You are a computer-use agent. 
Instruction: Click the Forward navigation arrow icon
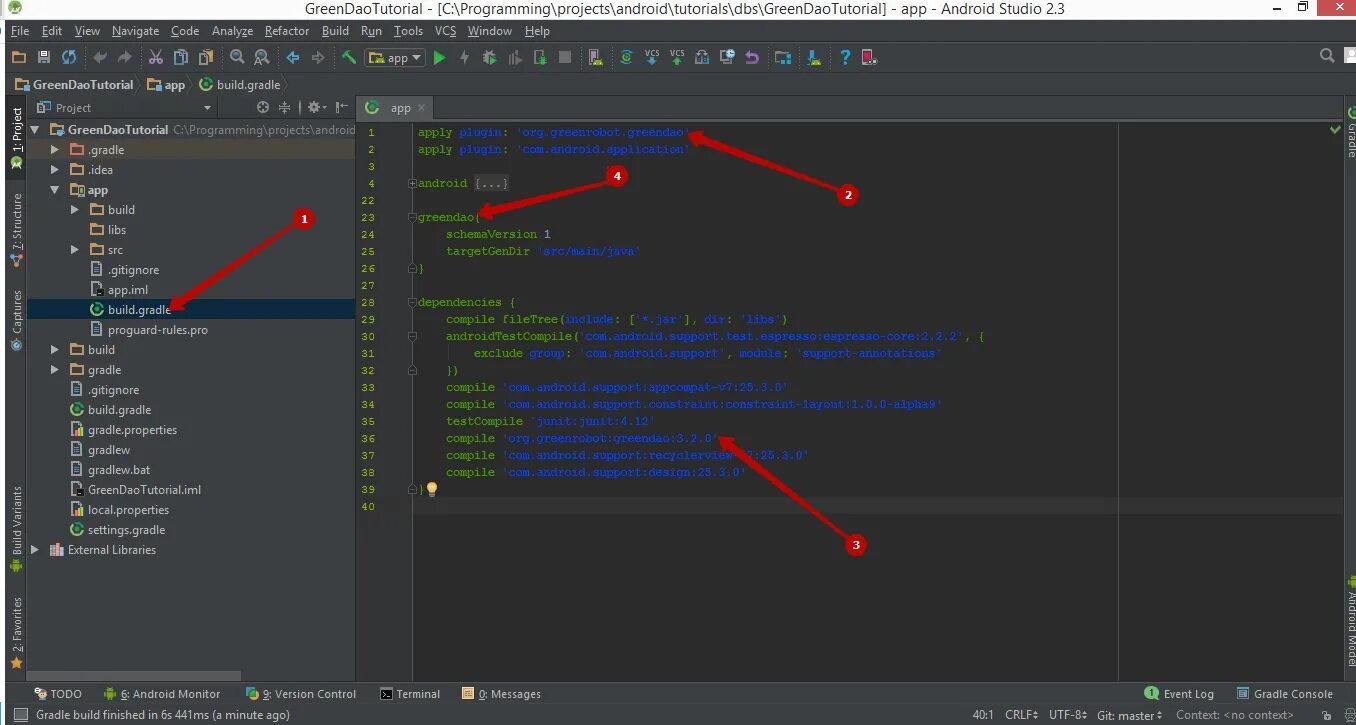click(318, 58)
